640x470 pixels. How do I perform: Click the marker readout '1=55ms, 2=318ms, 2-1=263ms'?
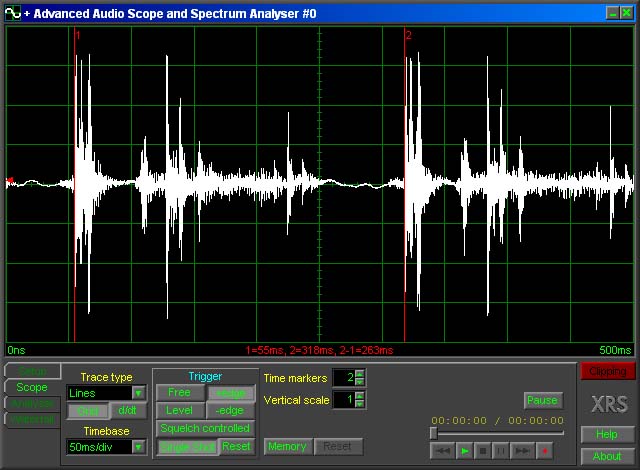click(319, 350)
